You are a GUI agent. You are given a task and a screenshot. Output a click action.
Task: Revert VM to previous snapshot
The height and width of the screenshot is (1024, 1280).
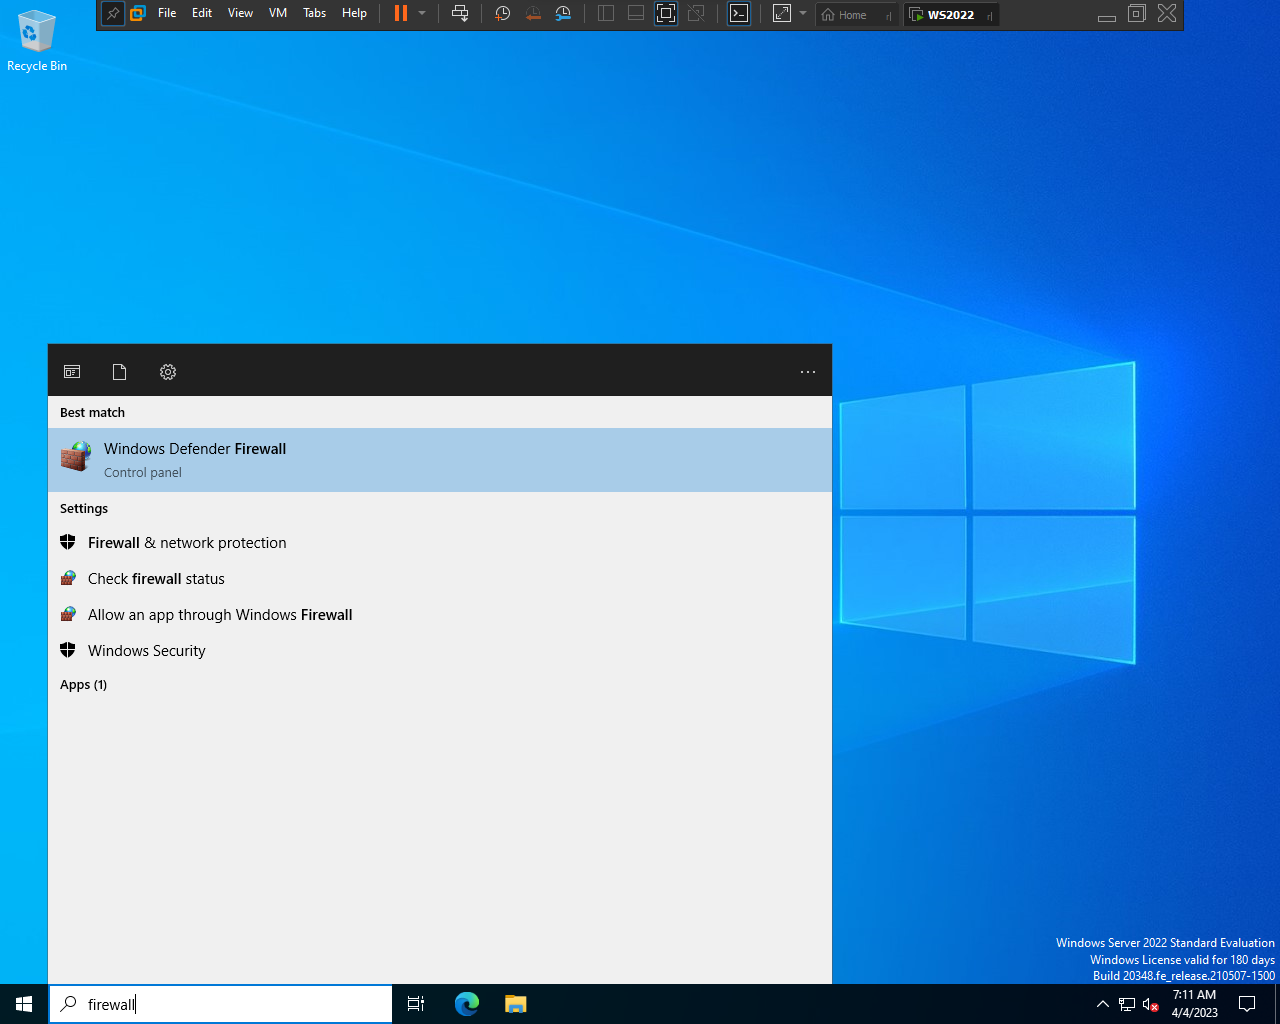click(533, 14)
